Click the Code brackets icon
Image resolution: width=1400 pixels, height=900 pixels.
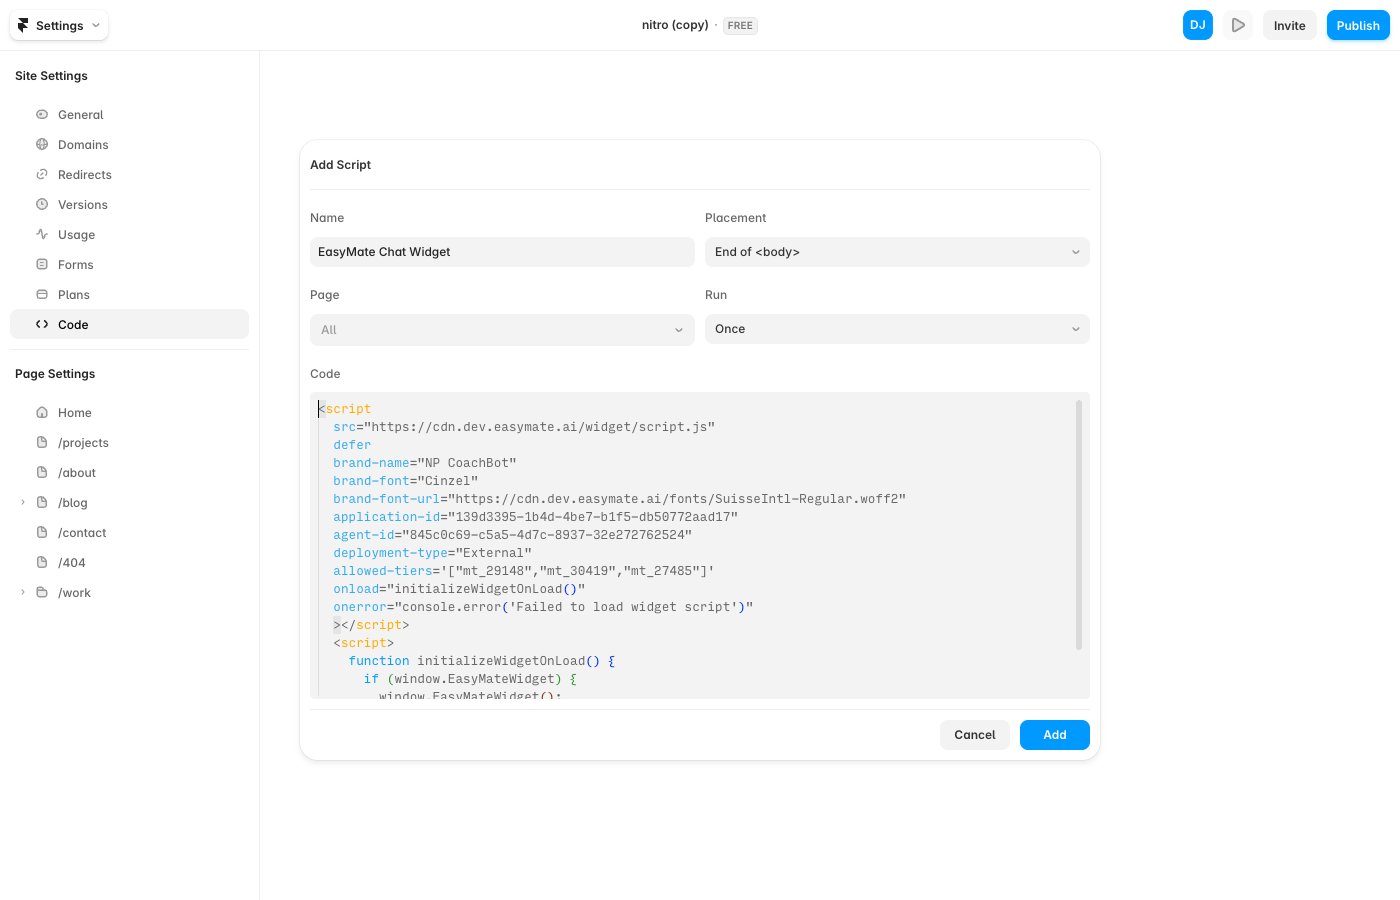pos(42,324)
